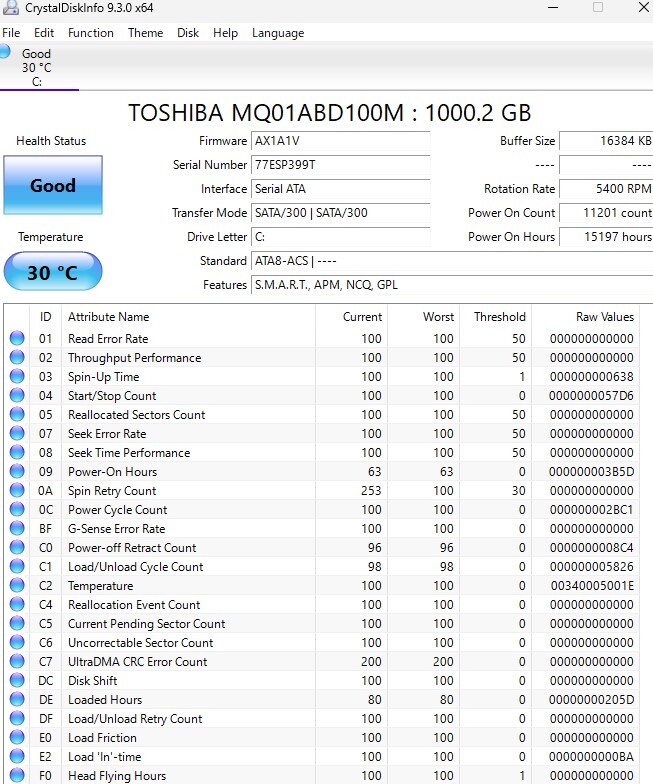Click the Current column header
This screenshot has width=653, height=784.
(362, 317)
